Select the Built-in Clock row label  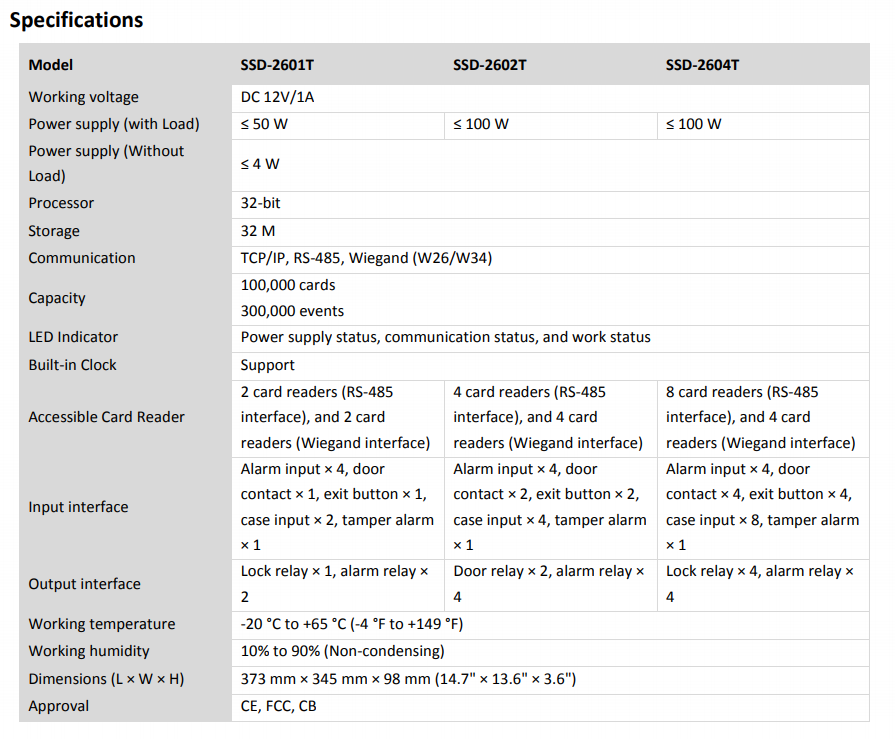click(72, 365)
